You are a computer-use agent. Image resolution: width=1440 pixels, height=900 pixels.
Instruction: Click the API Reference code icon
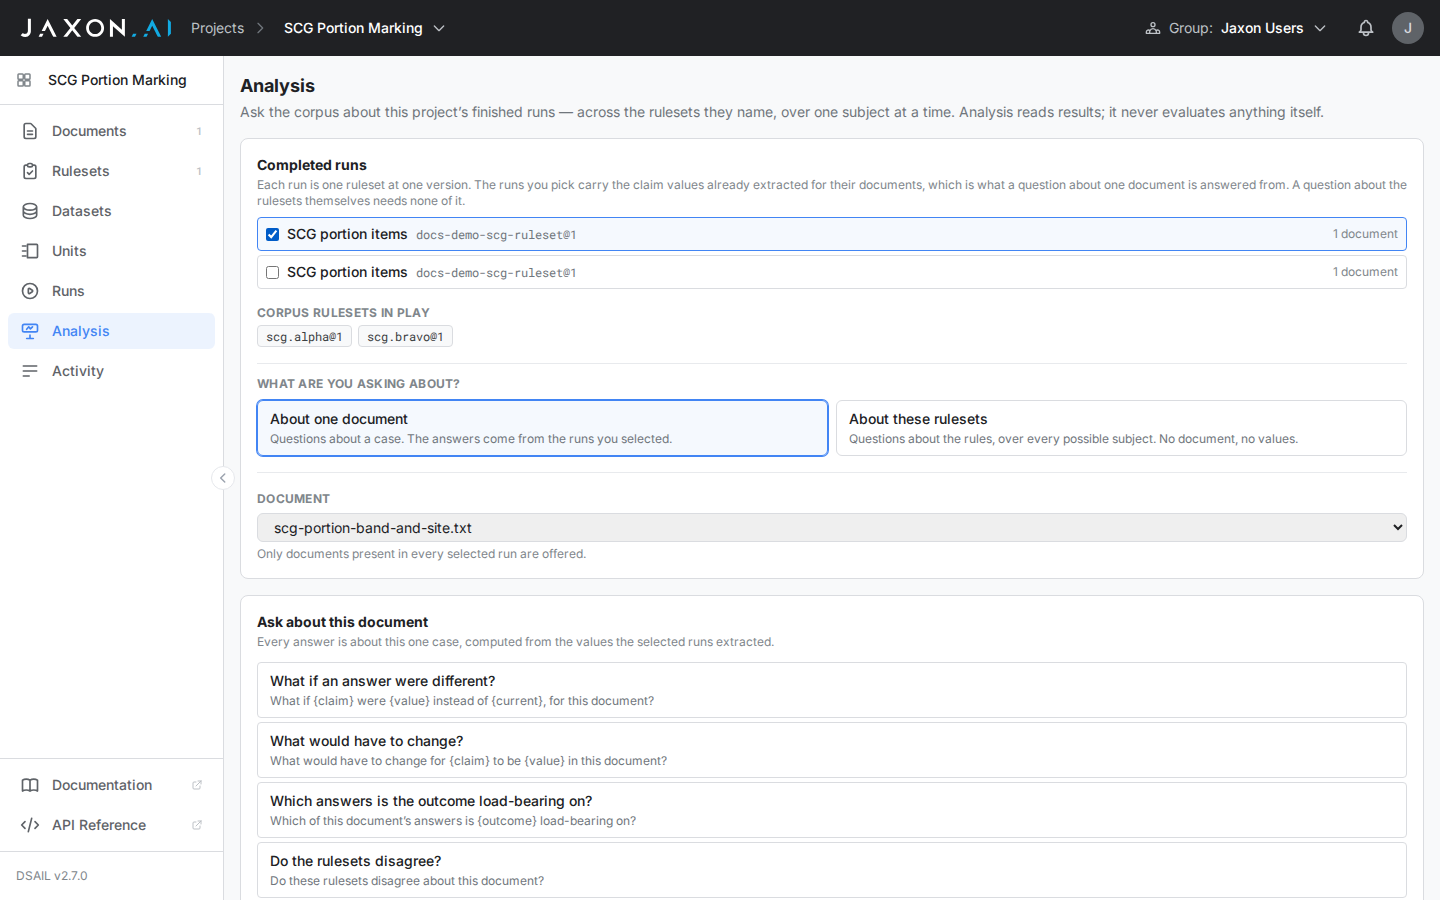click(30, 825)
